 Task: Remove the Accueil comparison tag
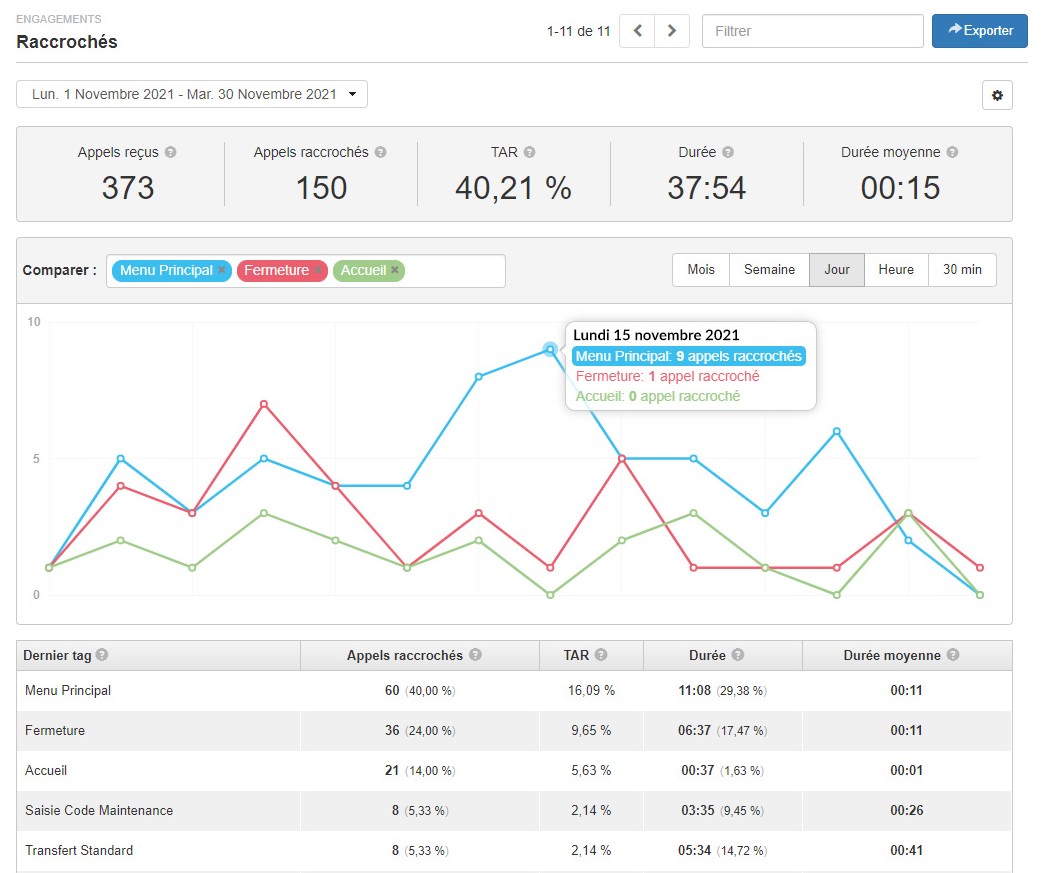(x=395, y=270)
